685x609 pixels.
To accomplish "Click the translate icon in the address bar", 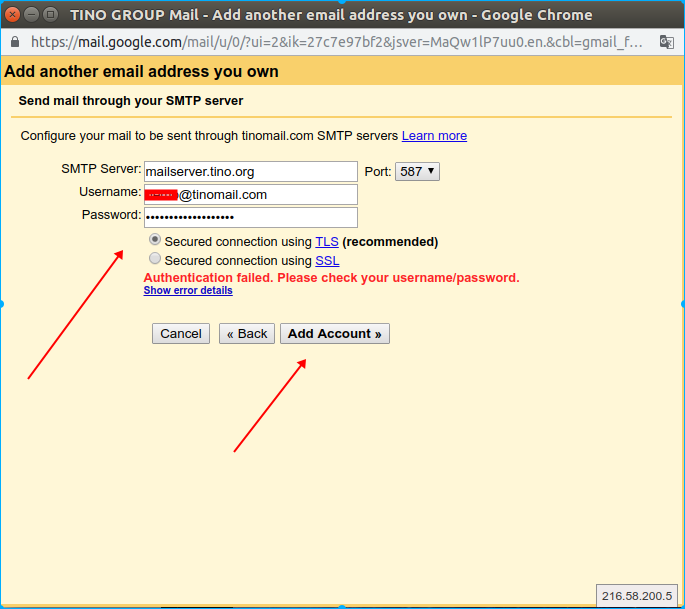I will 666,42.
